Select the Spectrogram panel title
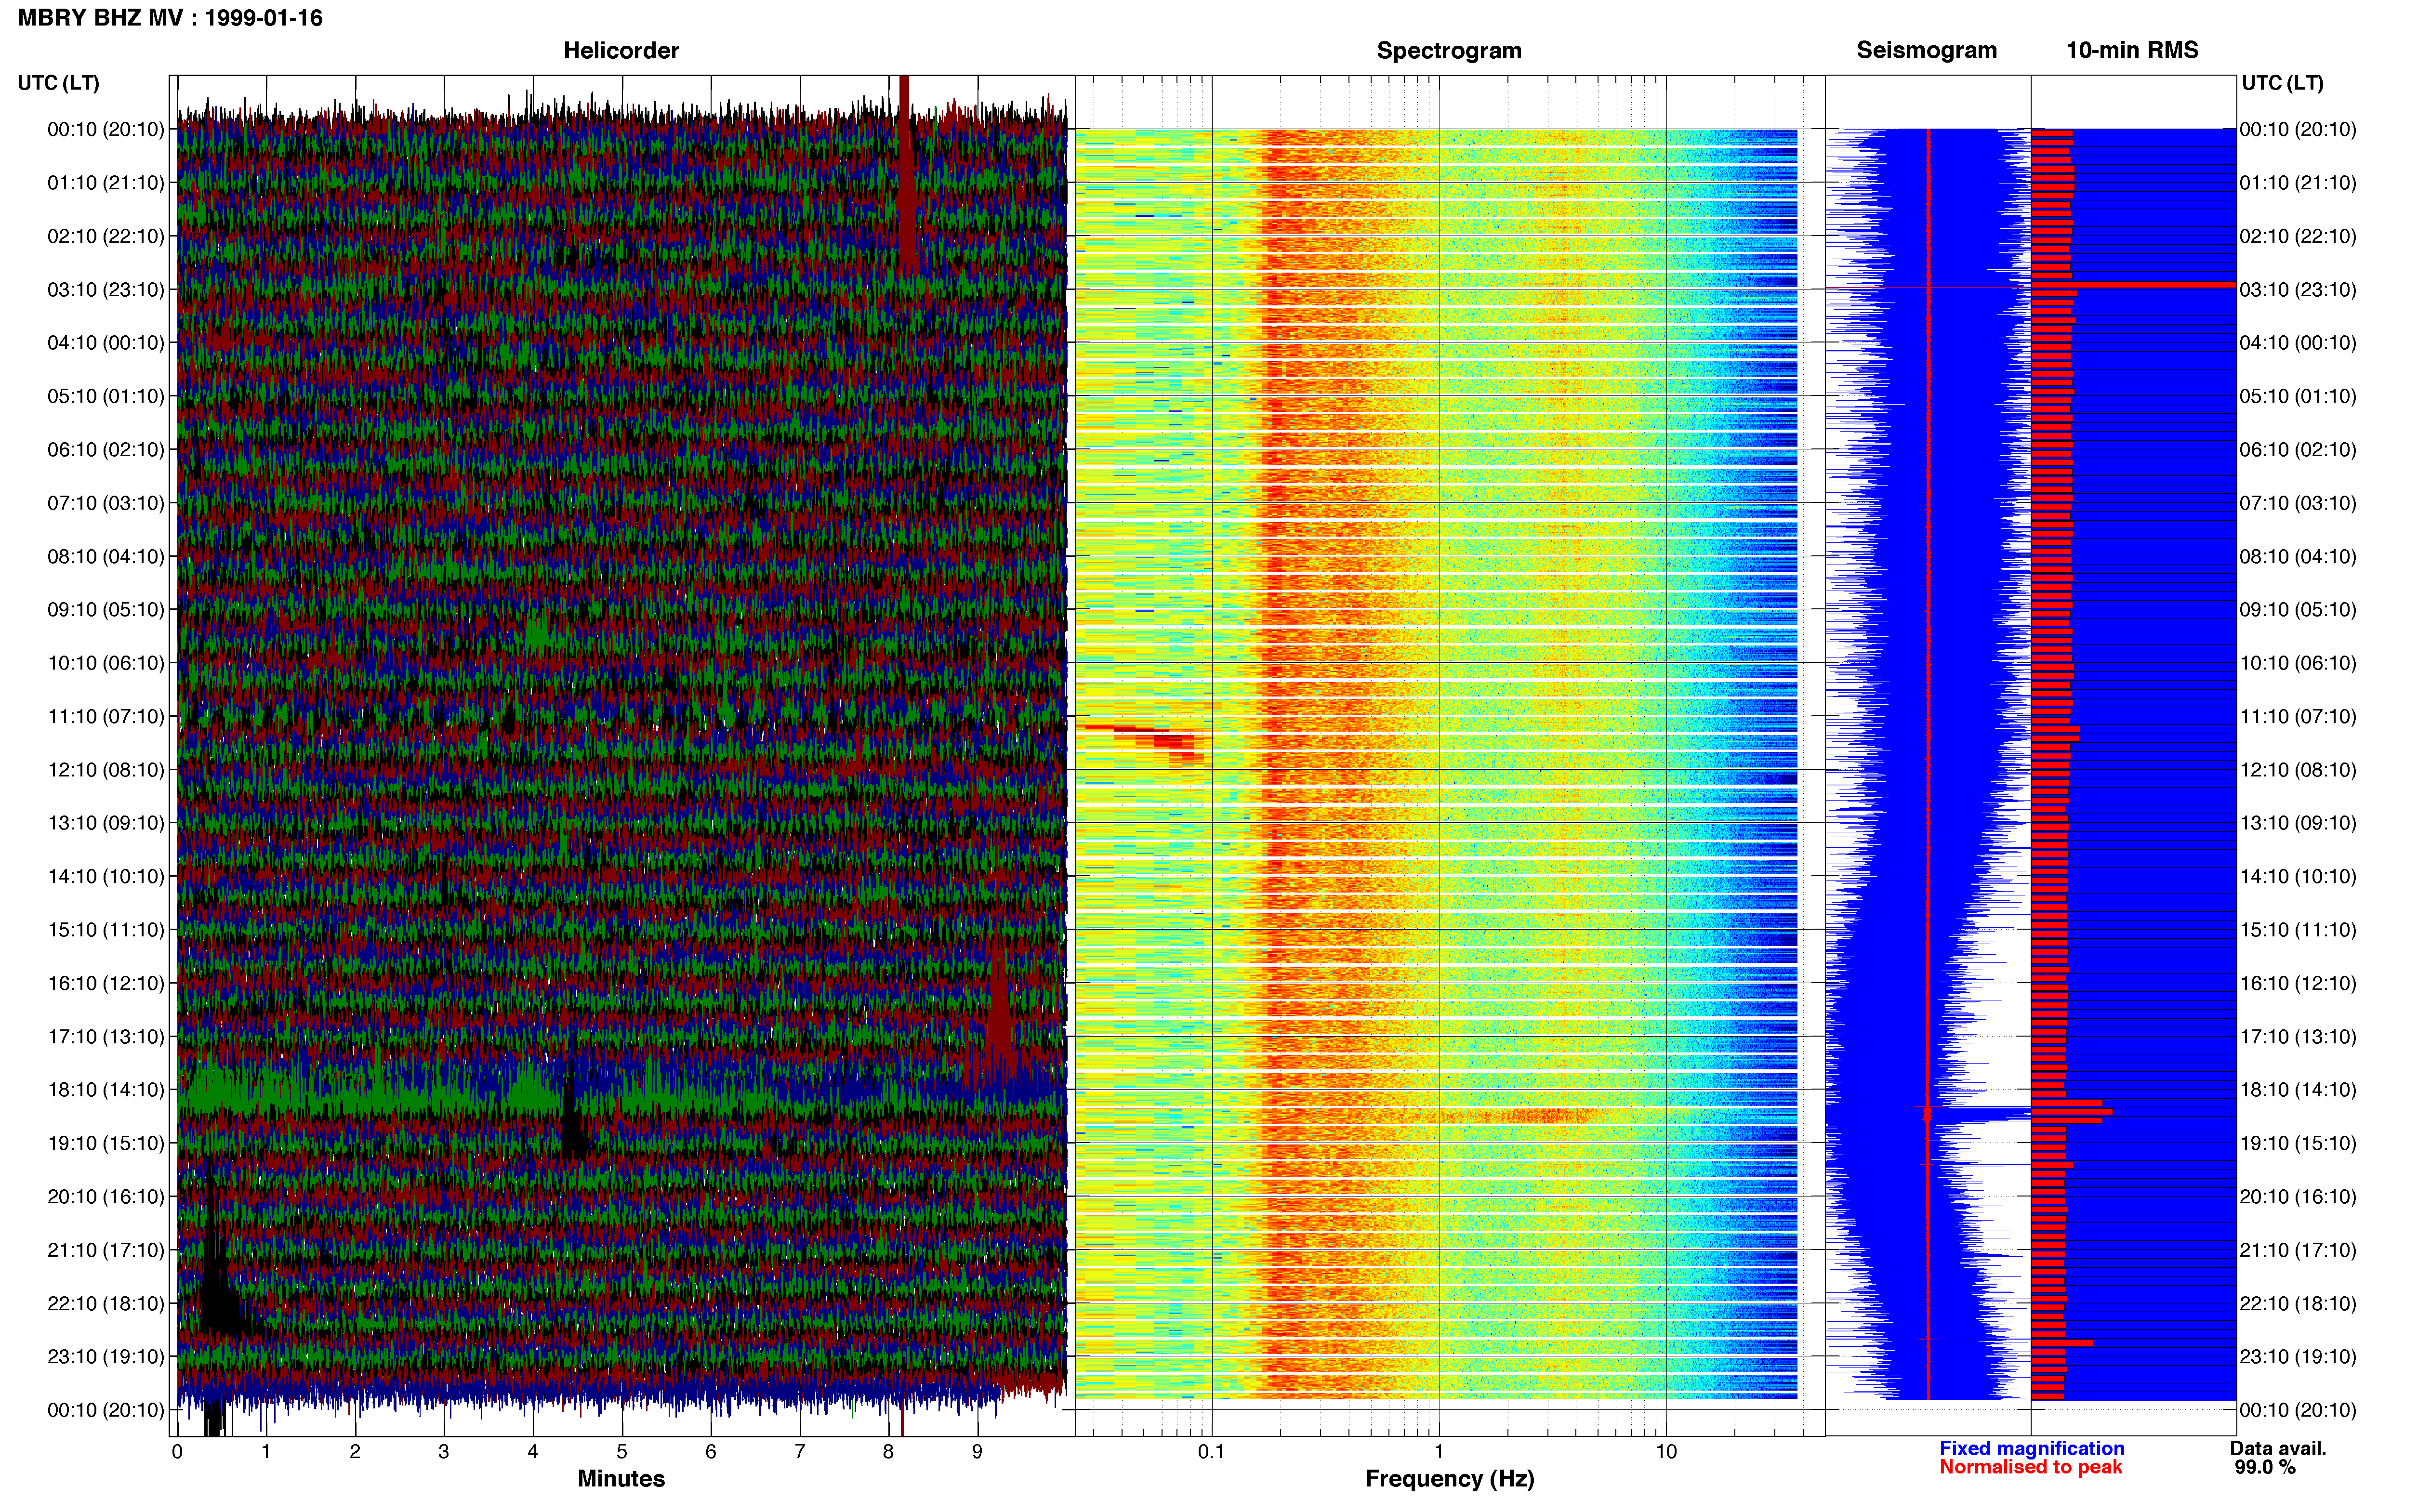Image resolution: width=2418 pixels, height=1512 pixels. click(x=1449, y=50)
